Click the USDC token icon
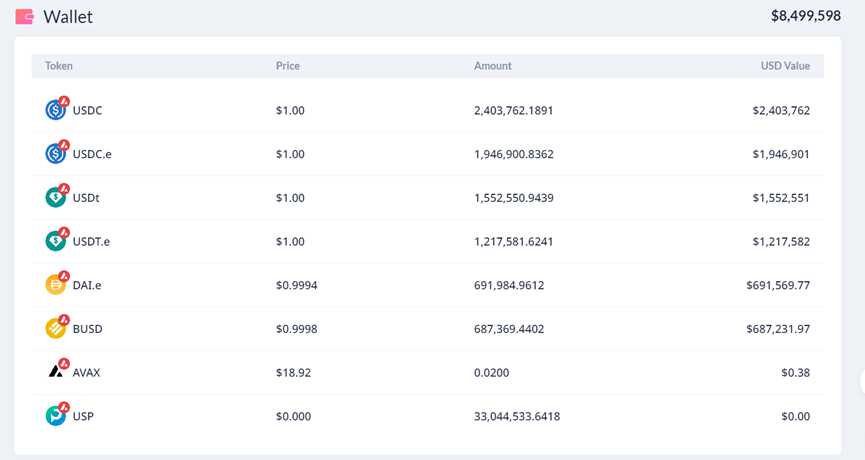 (x=56, y=110)
